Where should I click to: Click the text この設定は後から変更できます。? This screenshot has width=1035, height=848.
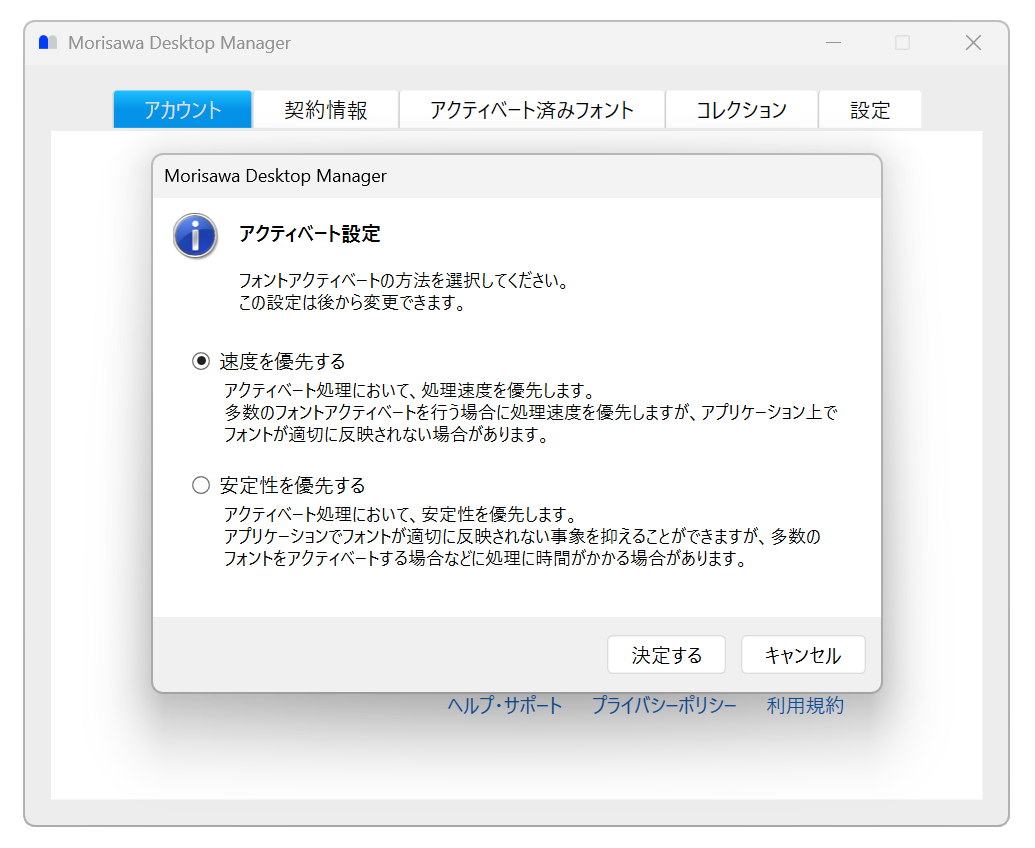click(353, 303)
